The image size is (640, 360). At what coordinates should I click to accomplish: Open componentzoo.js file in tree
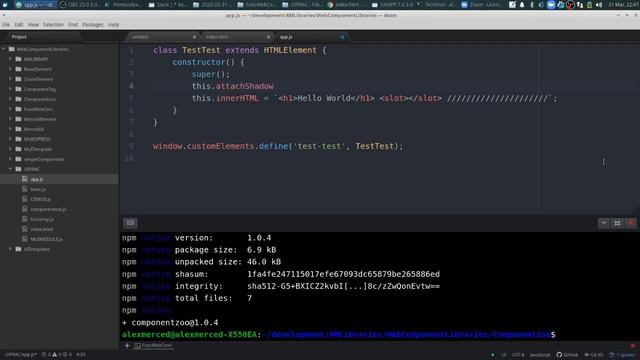[x=49, y=209]
